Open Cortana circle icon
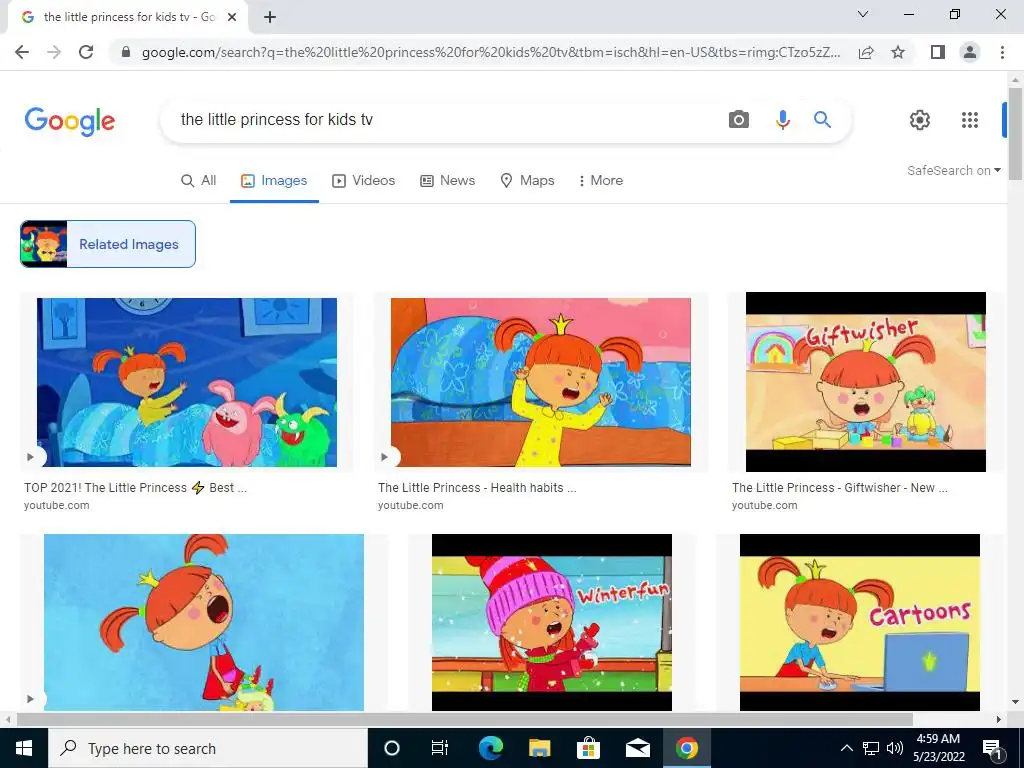1024x768 pixels. click(392, 748)
